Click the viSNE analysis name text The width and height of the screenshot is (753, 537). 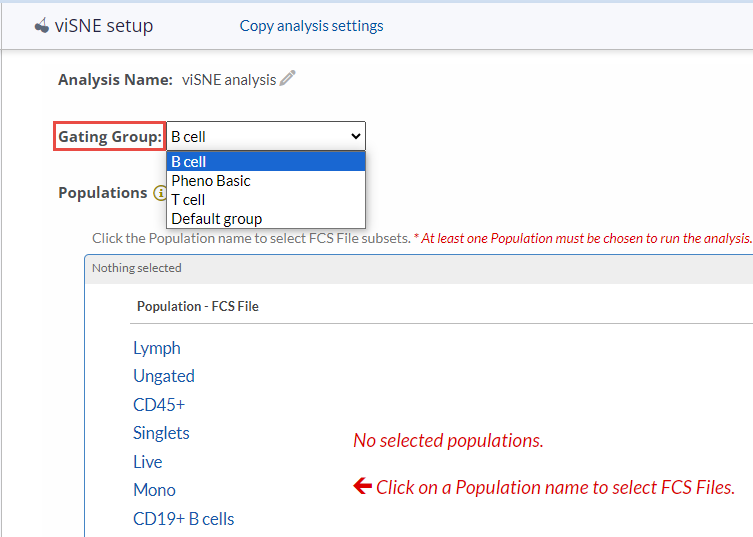[x=227, y=80]
